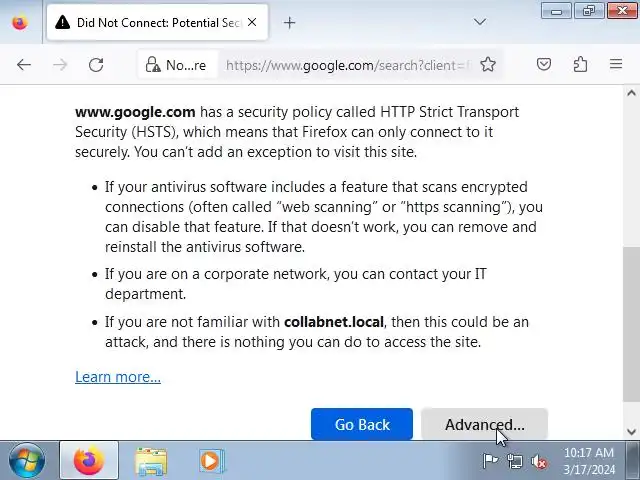Expand the list all tabs dropdown

pos(480,22)
